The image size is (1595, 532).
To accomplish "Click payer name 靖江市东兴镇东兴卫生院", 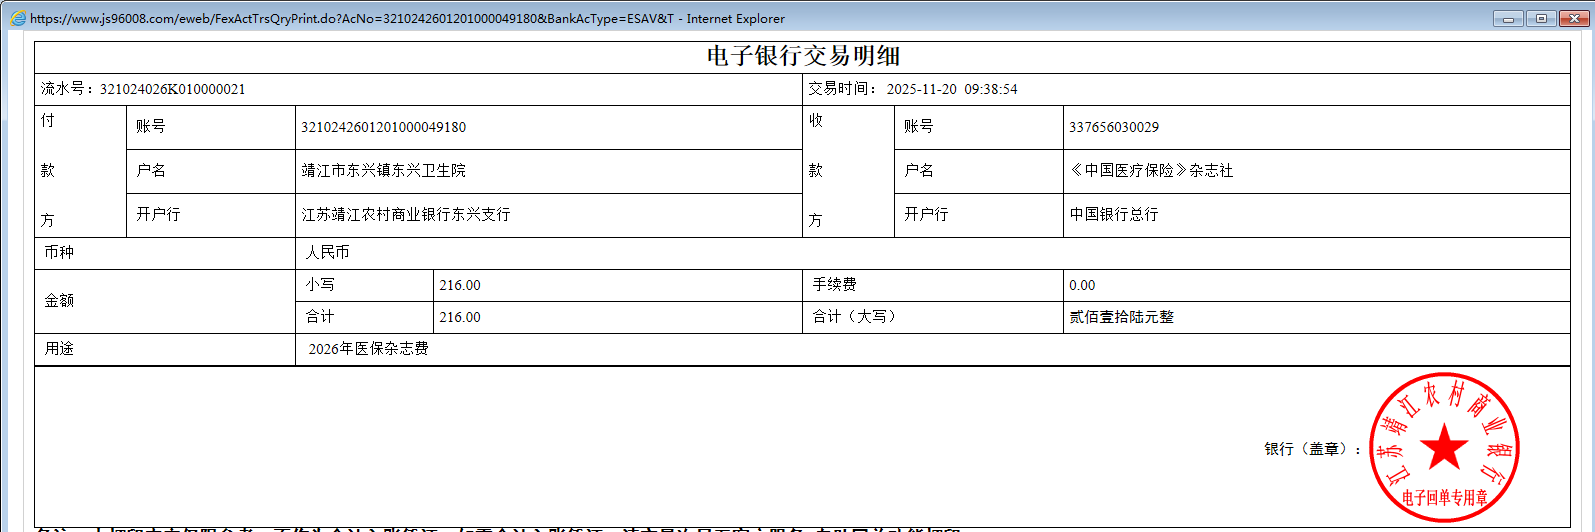I will click(383, 171).
